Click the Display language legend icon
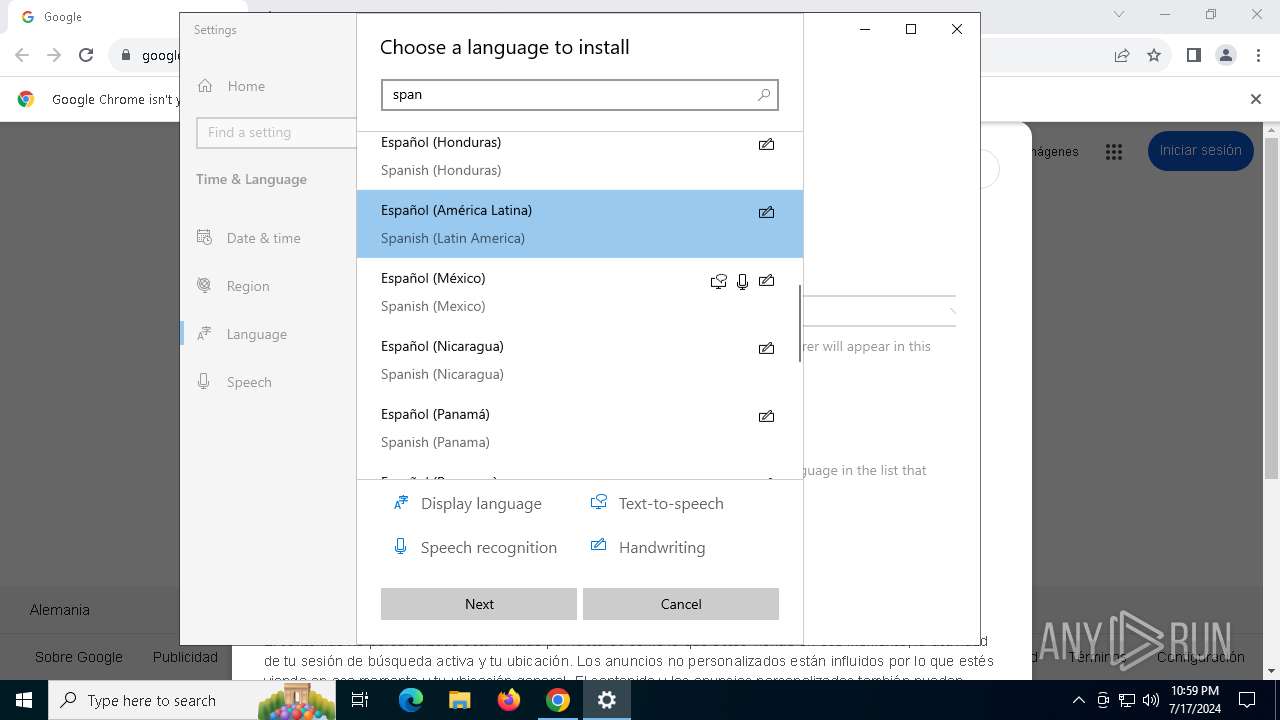 [x=401, y=503]
